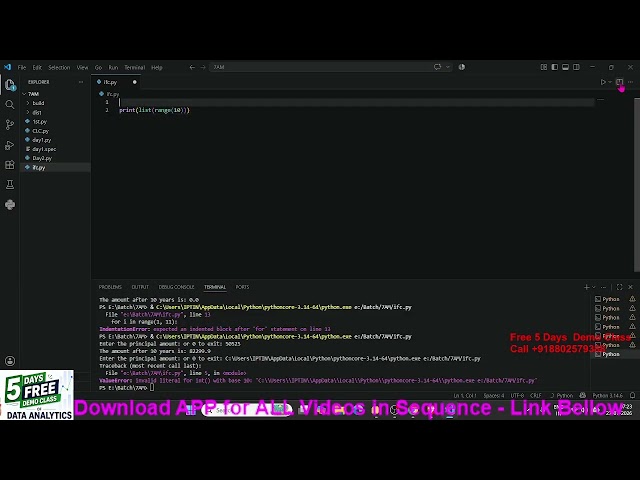Click the CRLF line ending status entry
This screenshot has height=480, width=640.
click(536, 396)
